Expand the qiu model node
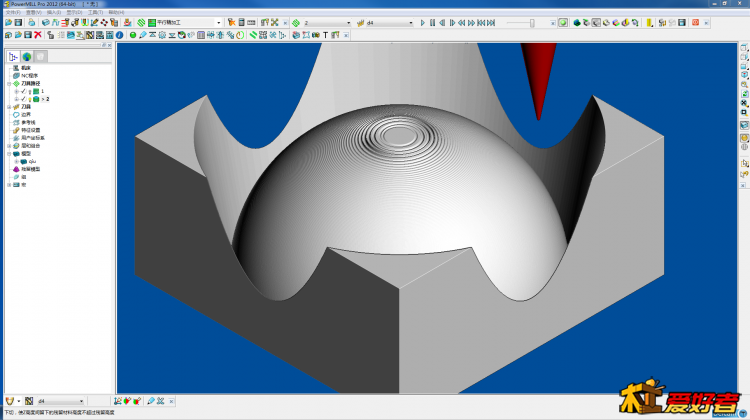Image resolution: width=750 pixels, height=420 pixels. coord(16,161)
